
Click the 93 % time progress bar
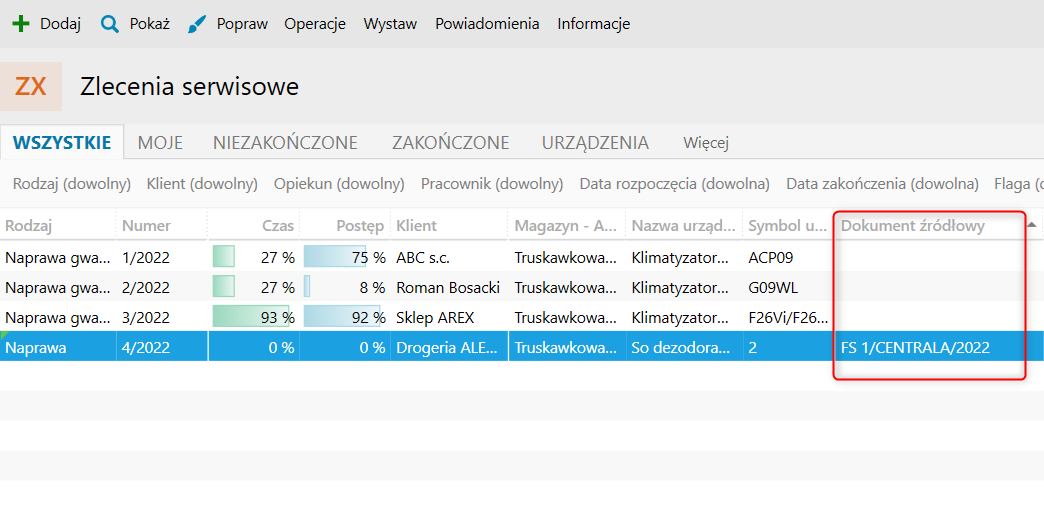[x=252, y=318]
